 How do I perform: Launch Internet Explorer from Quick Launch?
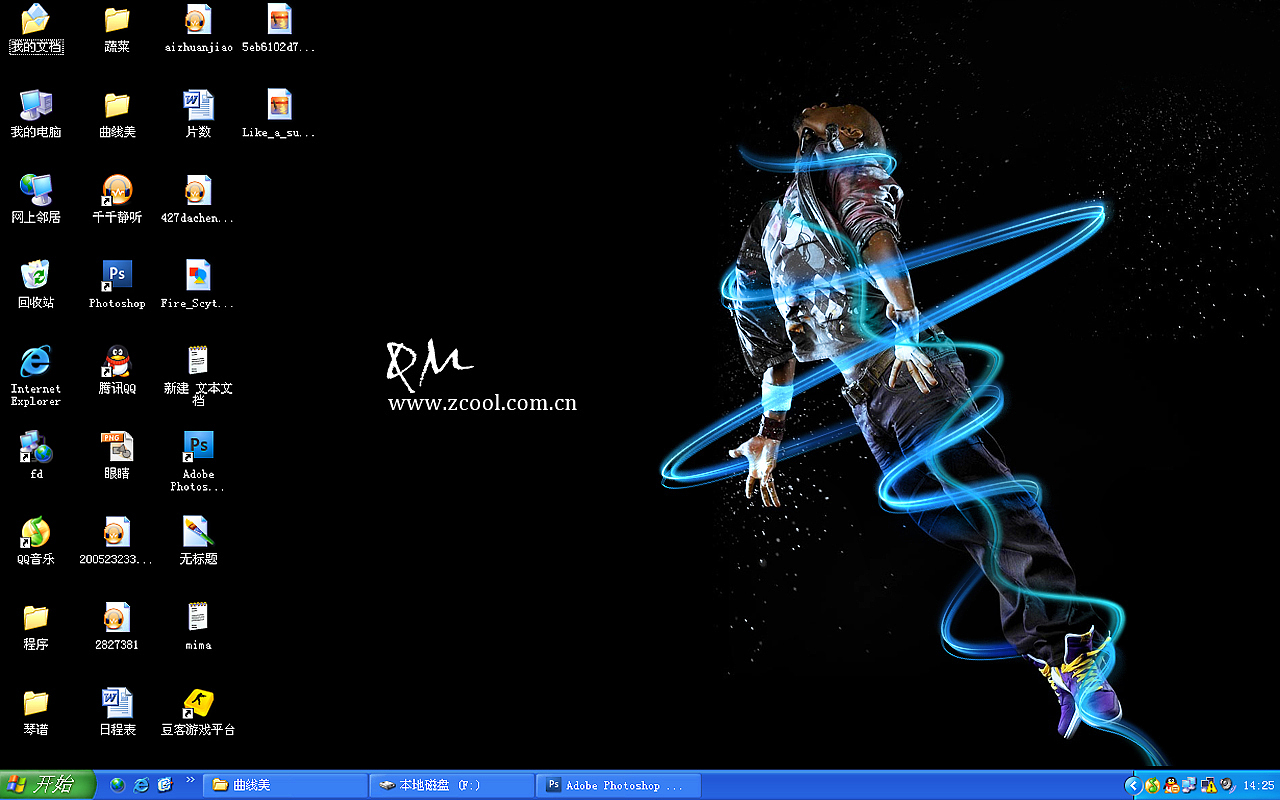tap(142, 785)
